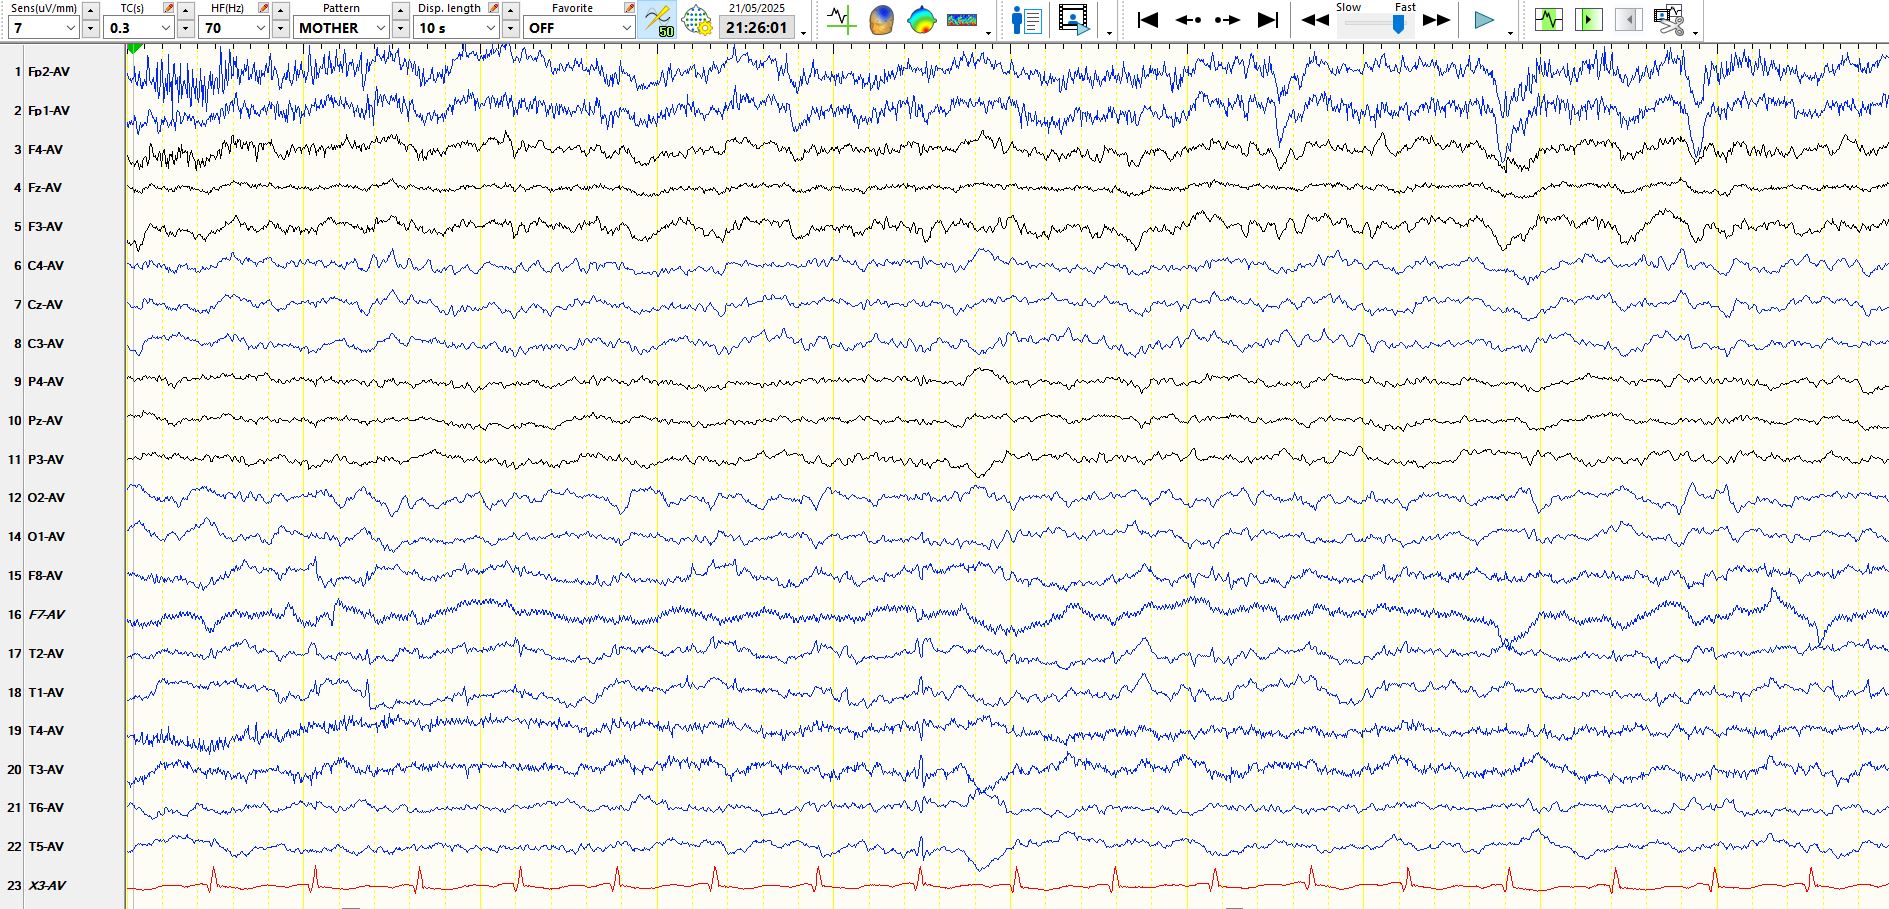Step forward one event

[1227, 20]
